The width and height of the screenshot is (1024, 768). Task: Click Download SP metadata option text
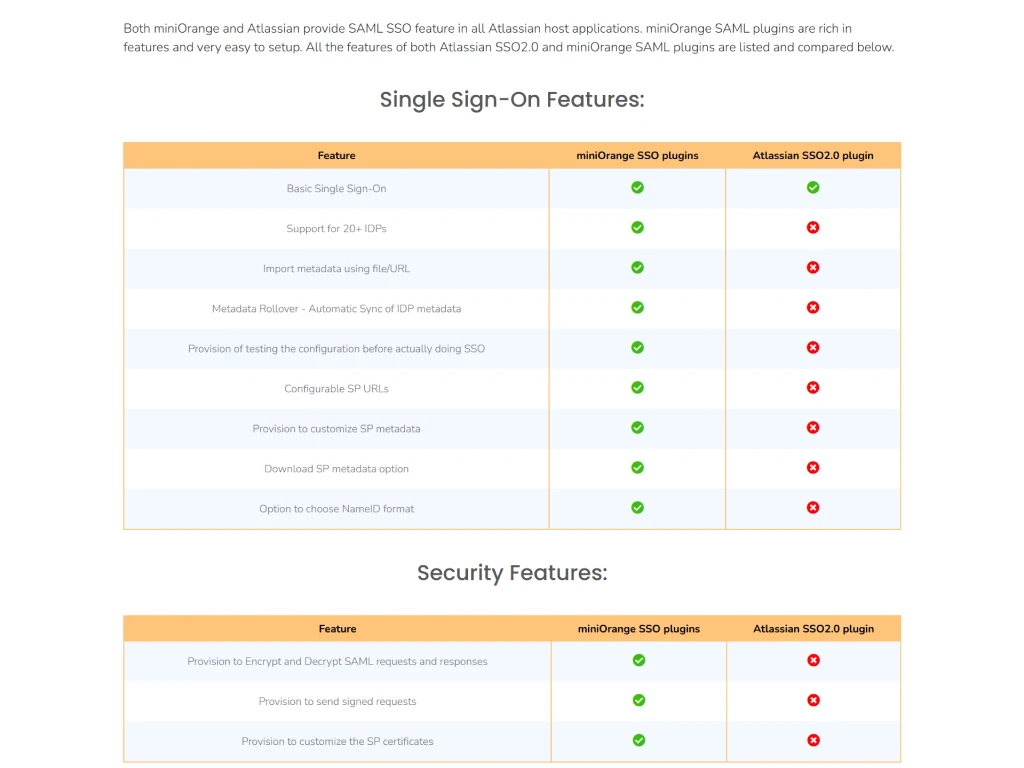336,469
